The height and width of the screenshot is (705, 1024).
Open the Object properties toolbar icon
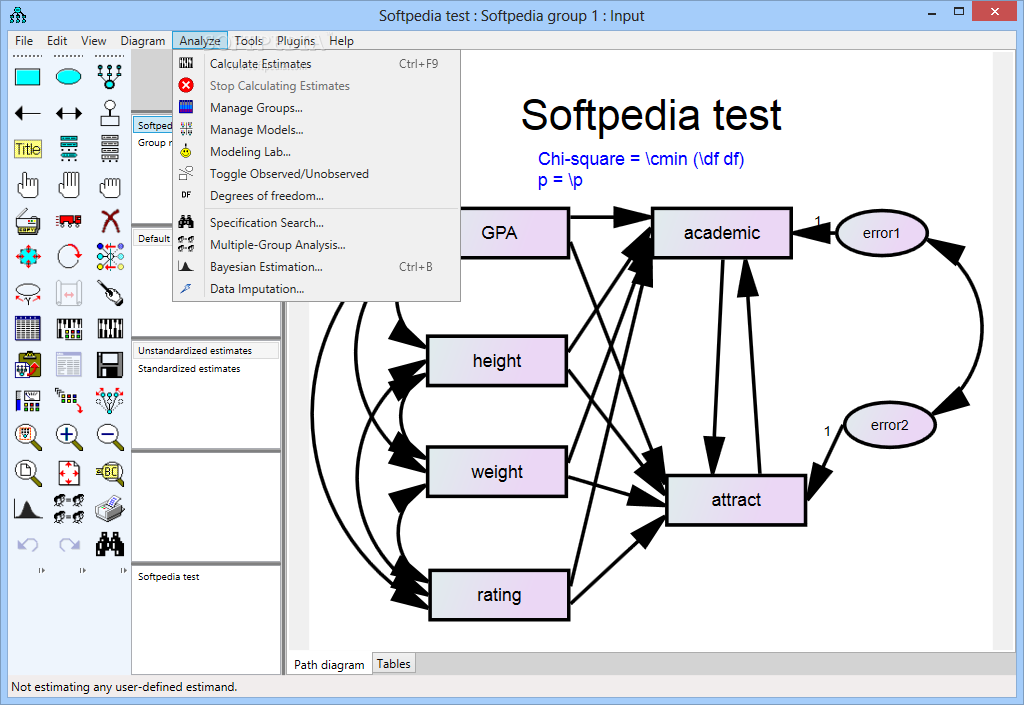pyautogui.click(x=27, y=400)
